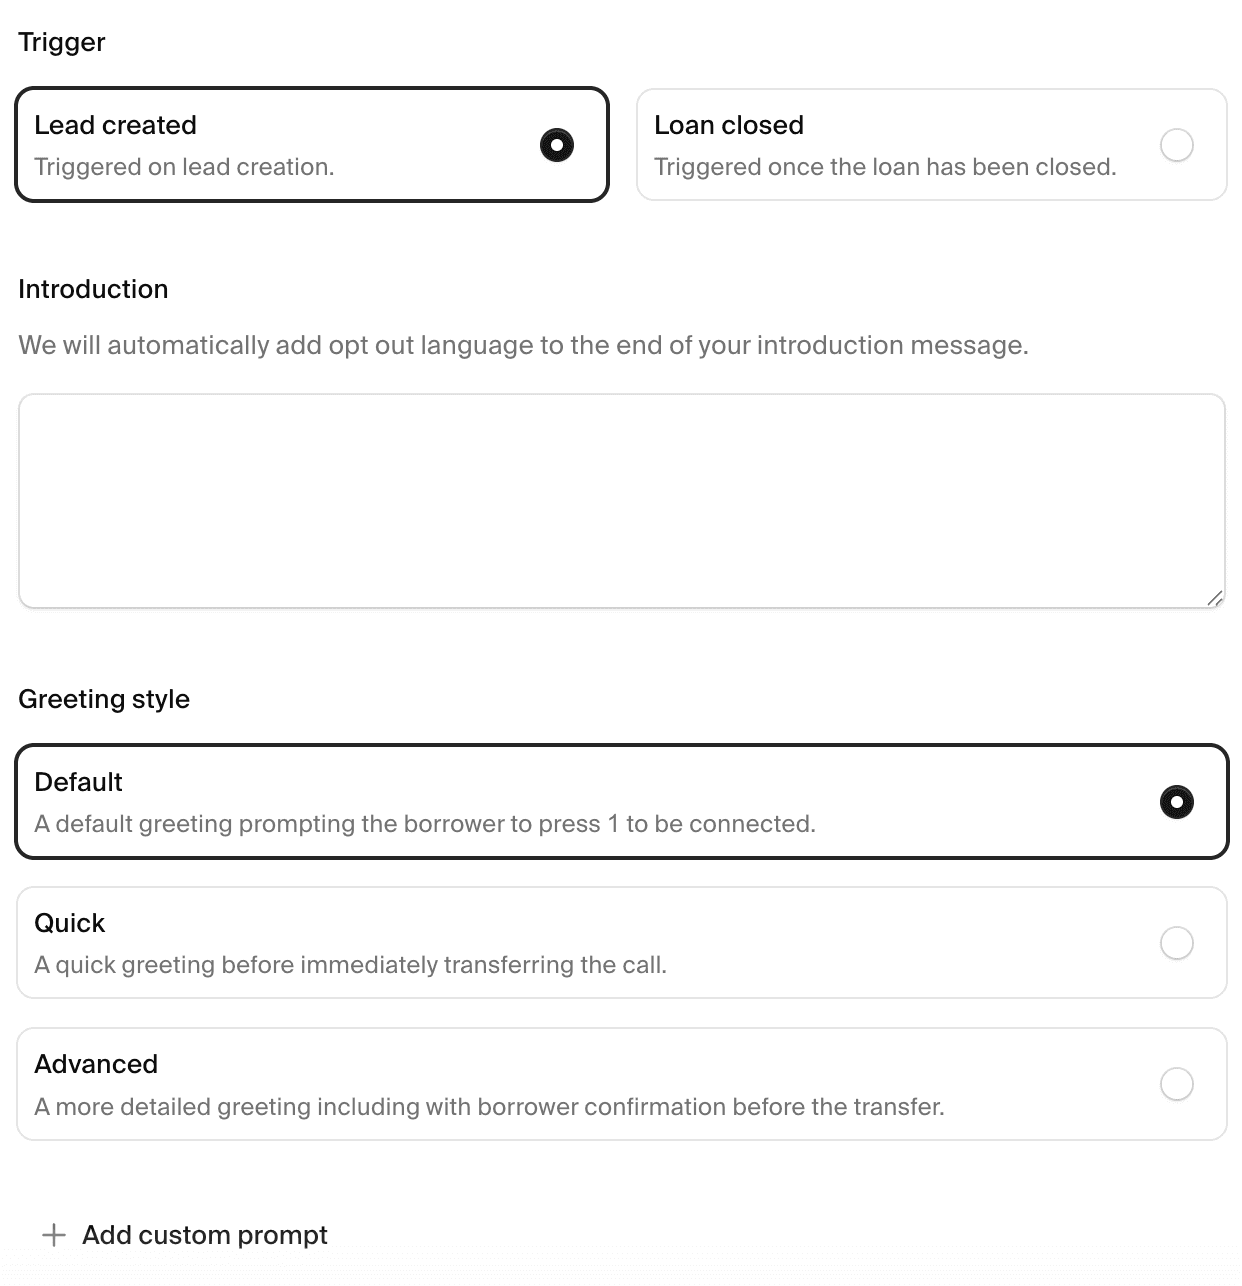Viewport: 1242px width, 1286px height.
Task: Click the plus icon beside Add custom prompt
Action: pyautogui.click(x=51, y=1234)
